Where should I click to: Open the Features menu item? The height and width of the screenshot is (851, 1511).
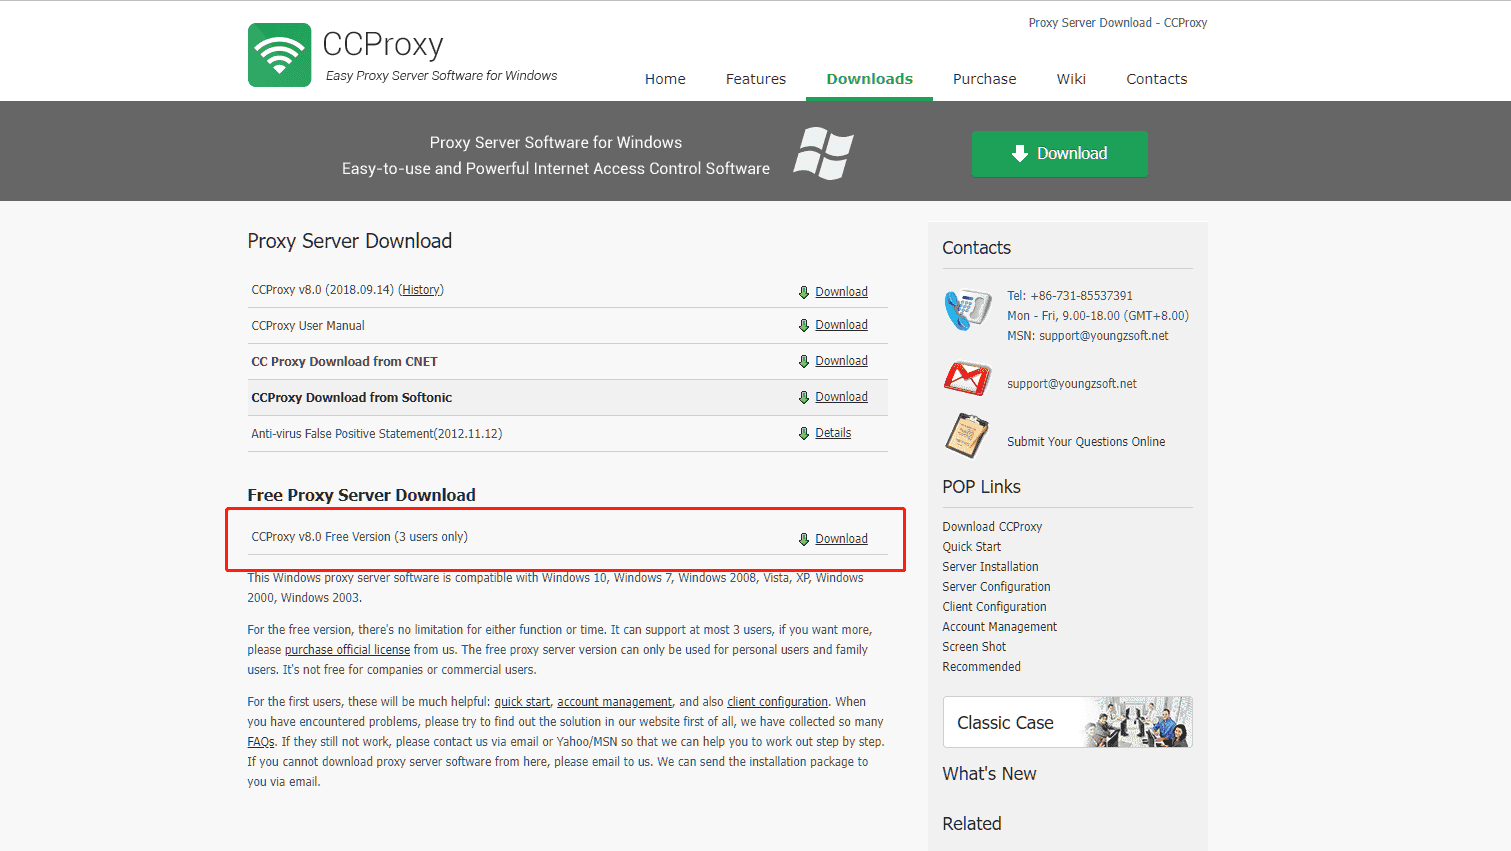(756, 79)
